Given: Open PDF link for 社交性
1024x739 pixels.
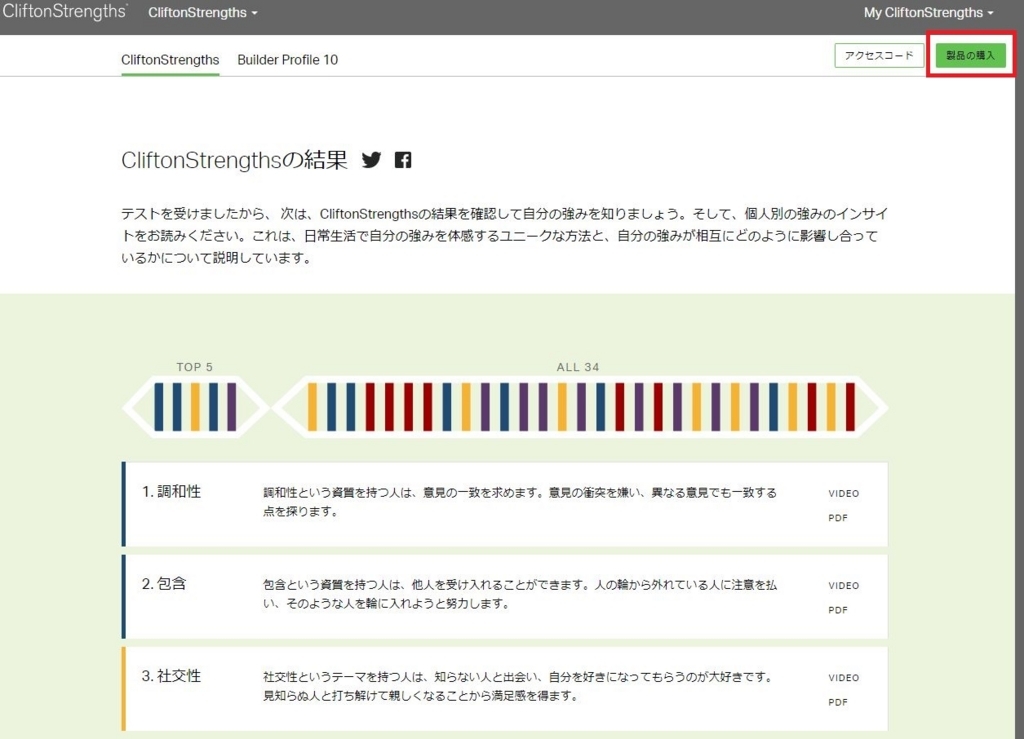Looking at the screenshot, I should point(838,702).
